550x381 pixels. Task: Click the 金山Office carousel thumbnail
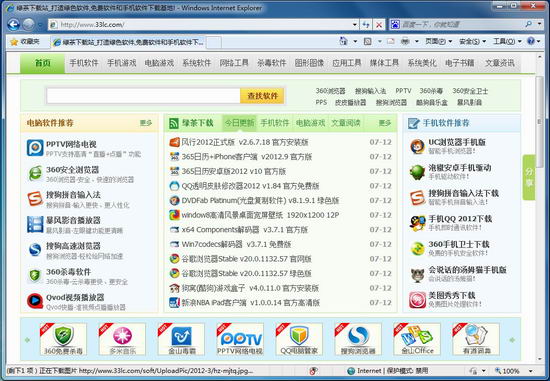[417, 339]
